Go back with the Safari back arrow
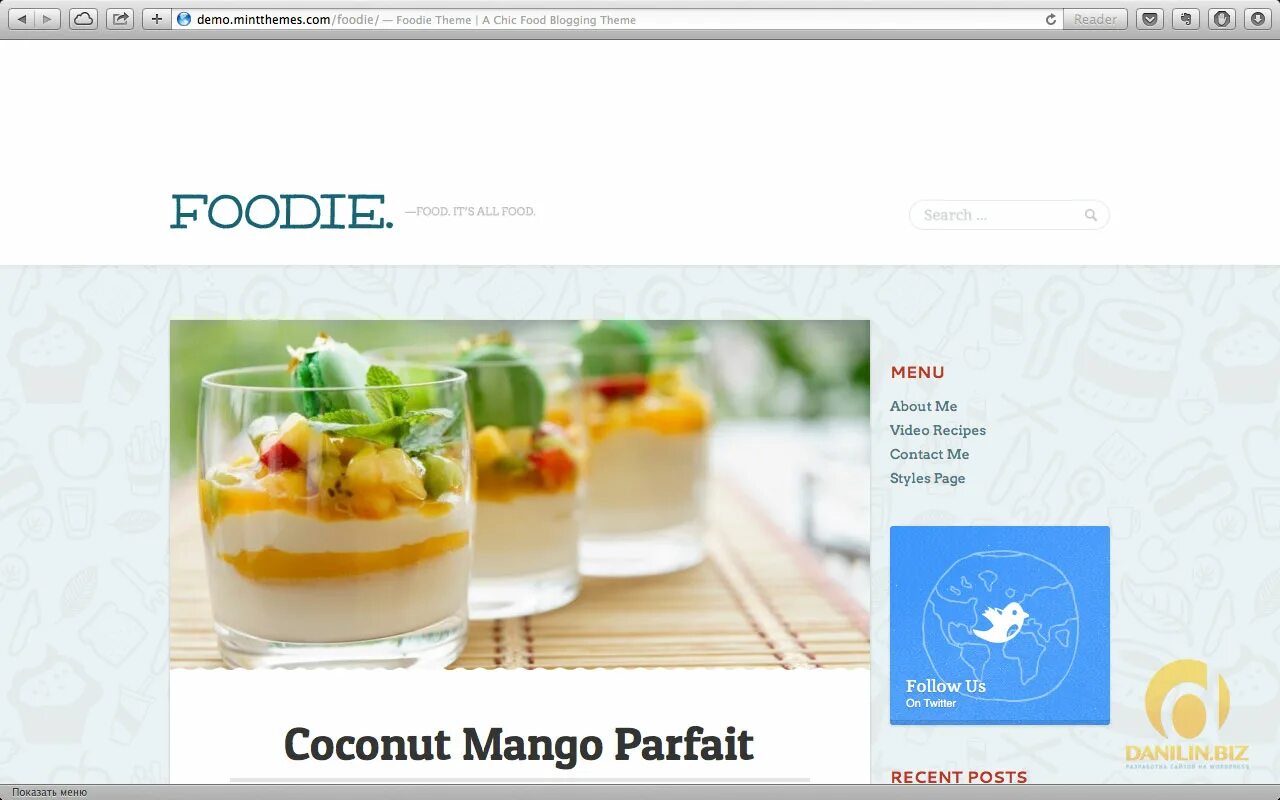This screenshot has height=800, width=1280. tap(22, 19)
